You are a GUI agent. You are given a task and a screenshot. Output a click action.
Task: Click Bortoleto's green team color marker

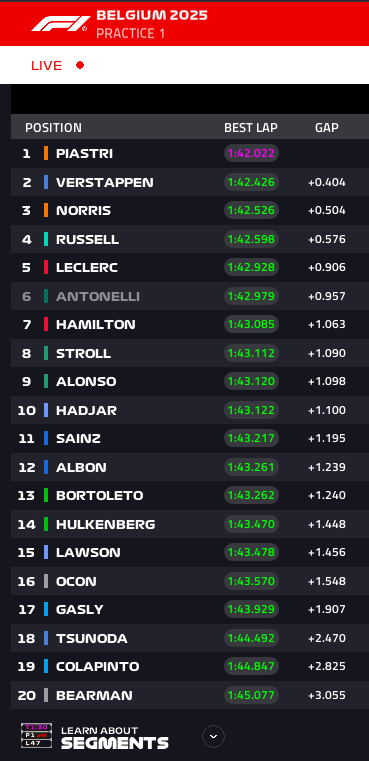point(46,495)
